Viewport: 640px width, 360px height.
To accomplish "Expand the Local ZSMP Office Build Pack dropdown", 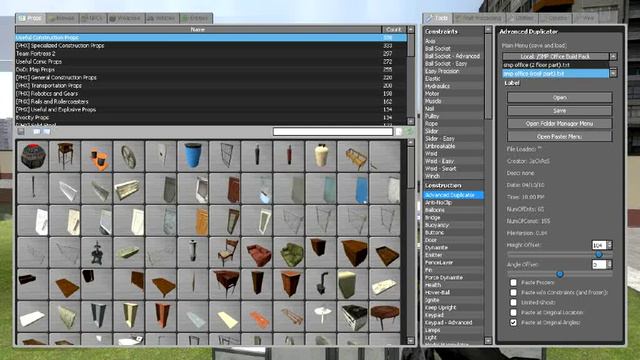I will [559, 56].
